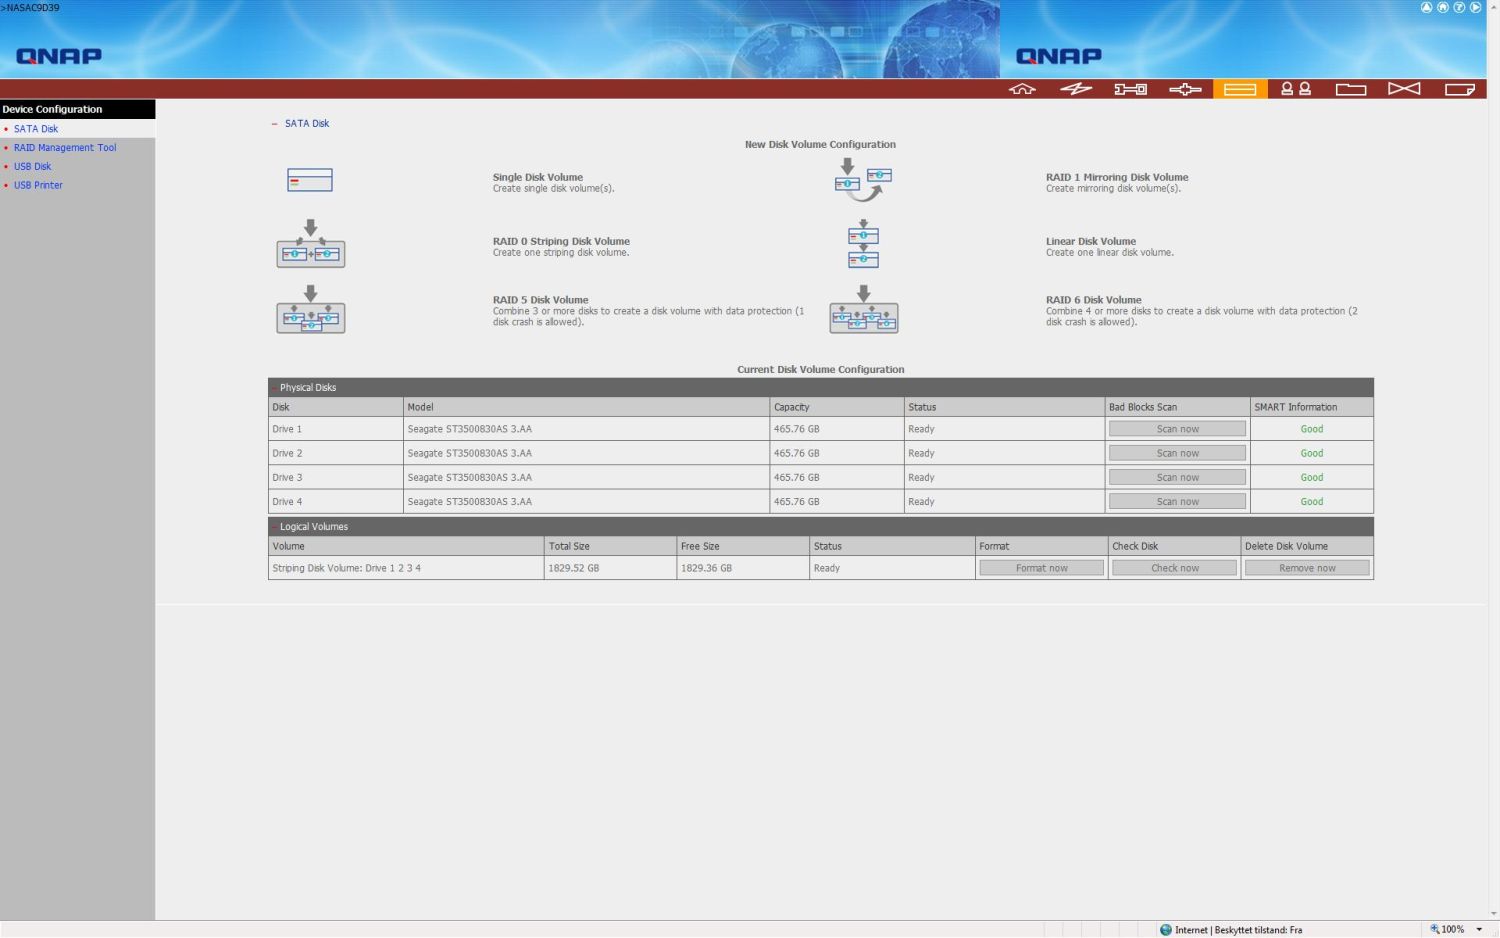Click the bowtie-shaped toolbar icon
1500x938 pixels.
1404,89
